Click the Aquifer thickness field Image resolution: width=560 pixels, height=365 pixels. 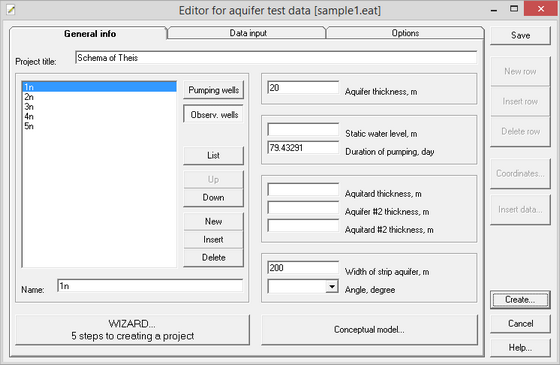(303, 88)
